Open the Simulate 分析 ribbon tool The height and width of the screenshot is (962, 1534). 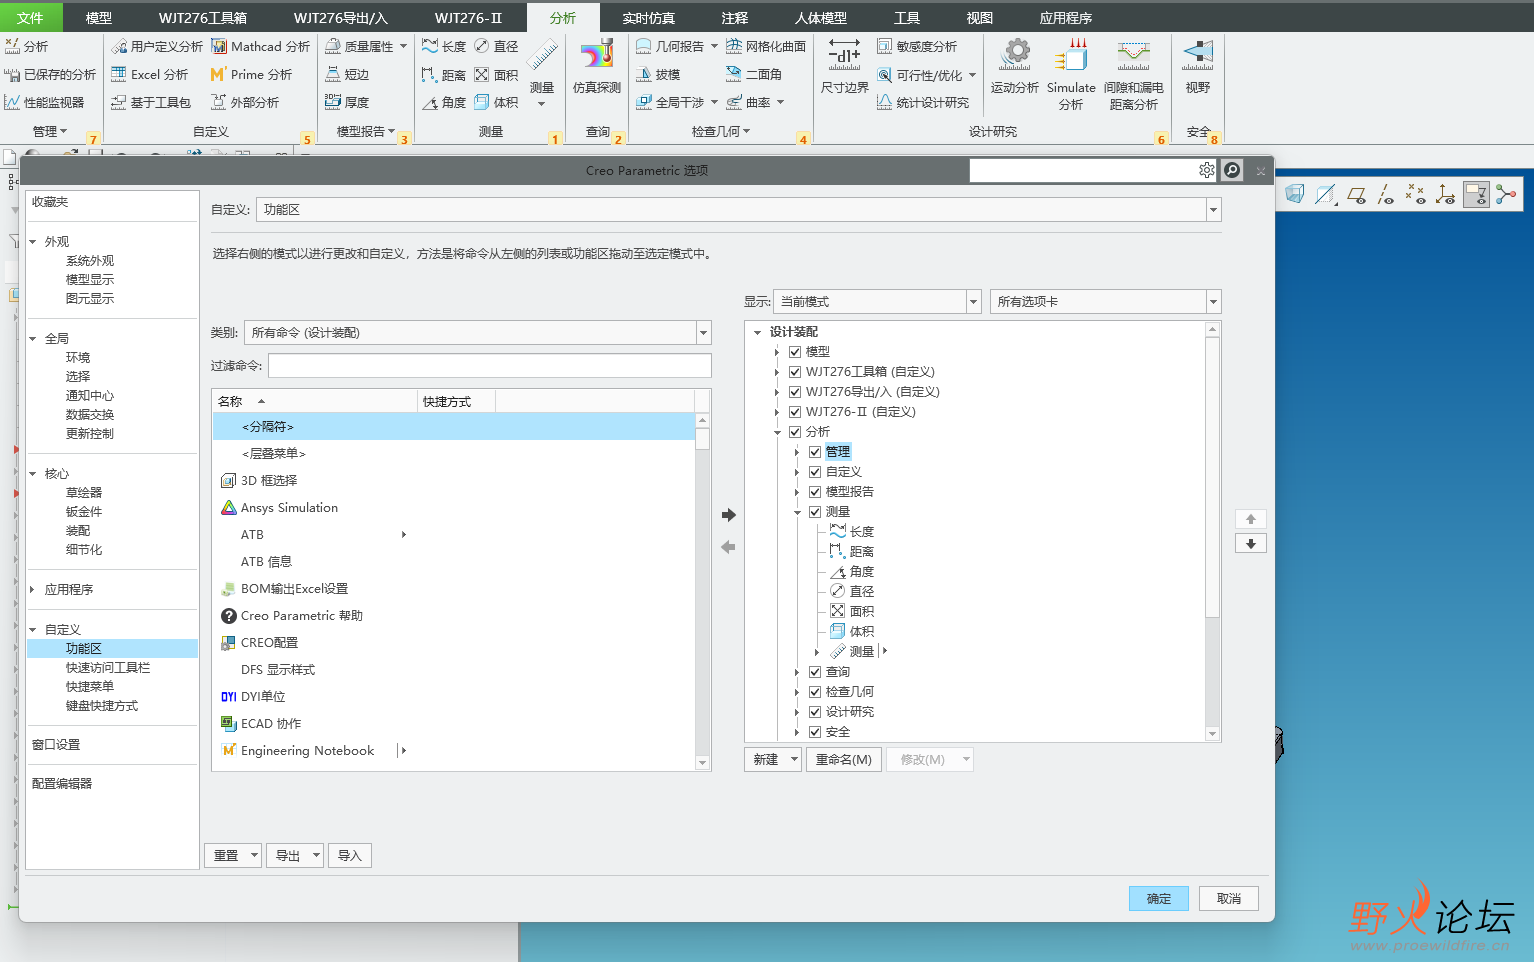pyautogui.click(x=1071, y=56)
